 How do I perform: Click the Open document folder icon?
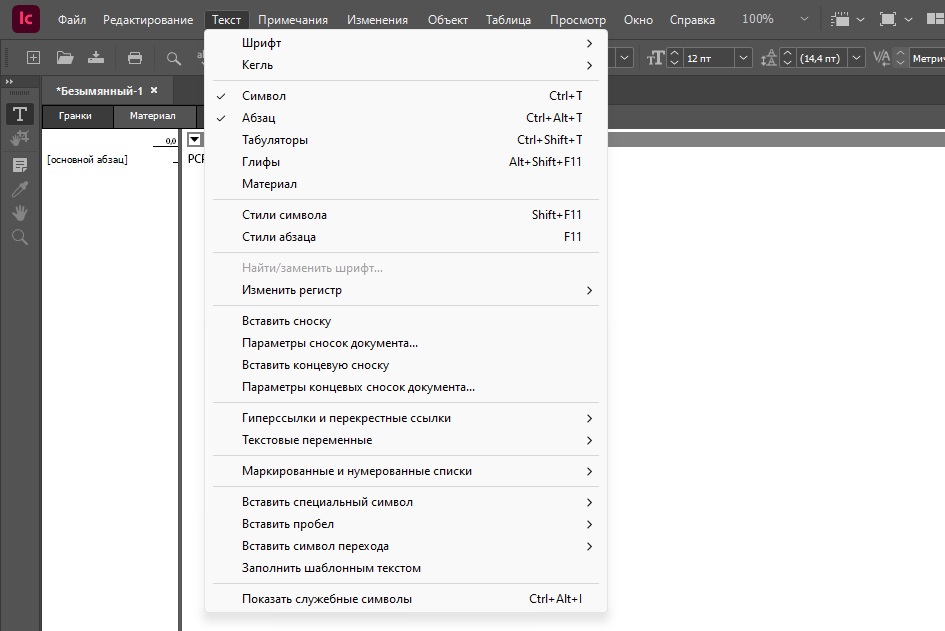tap(65, 58)
